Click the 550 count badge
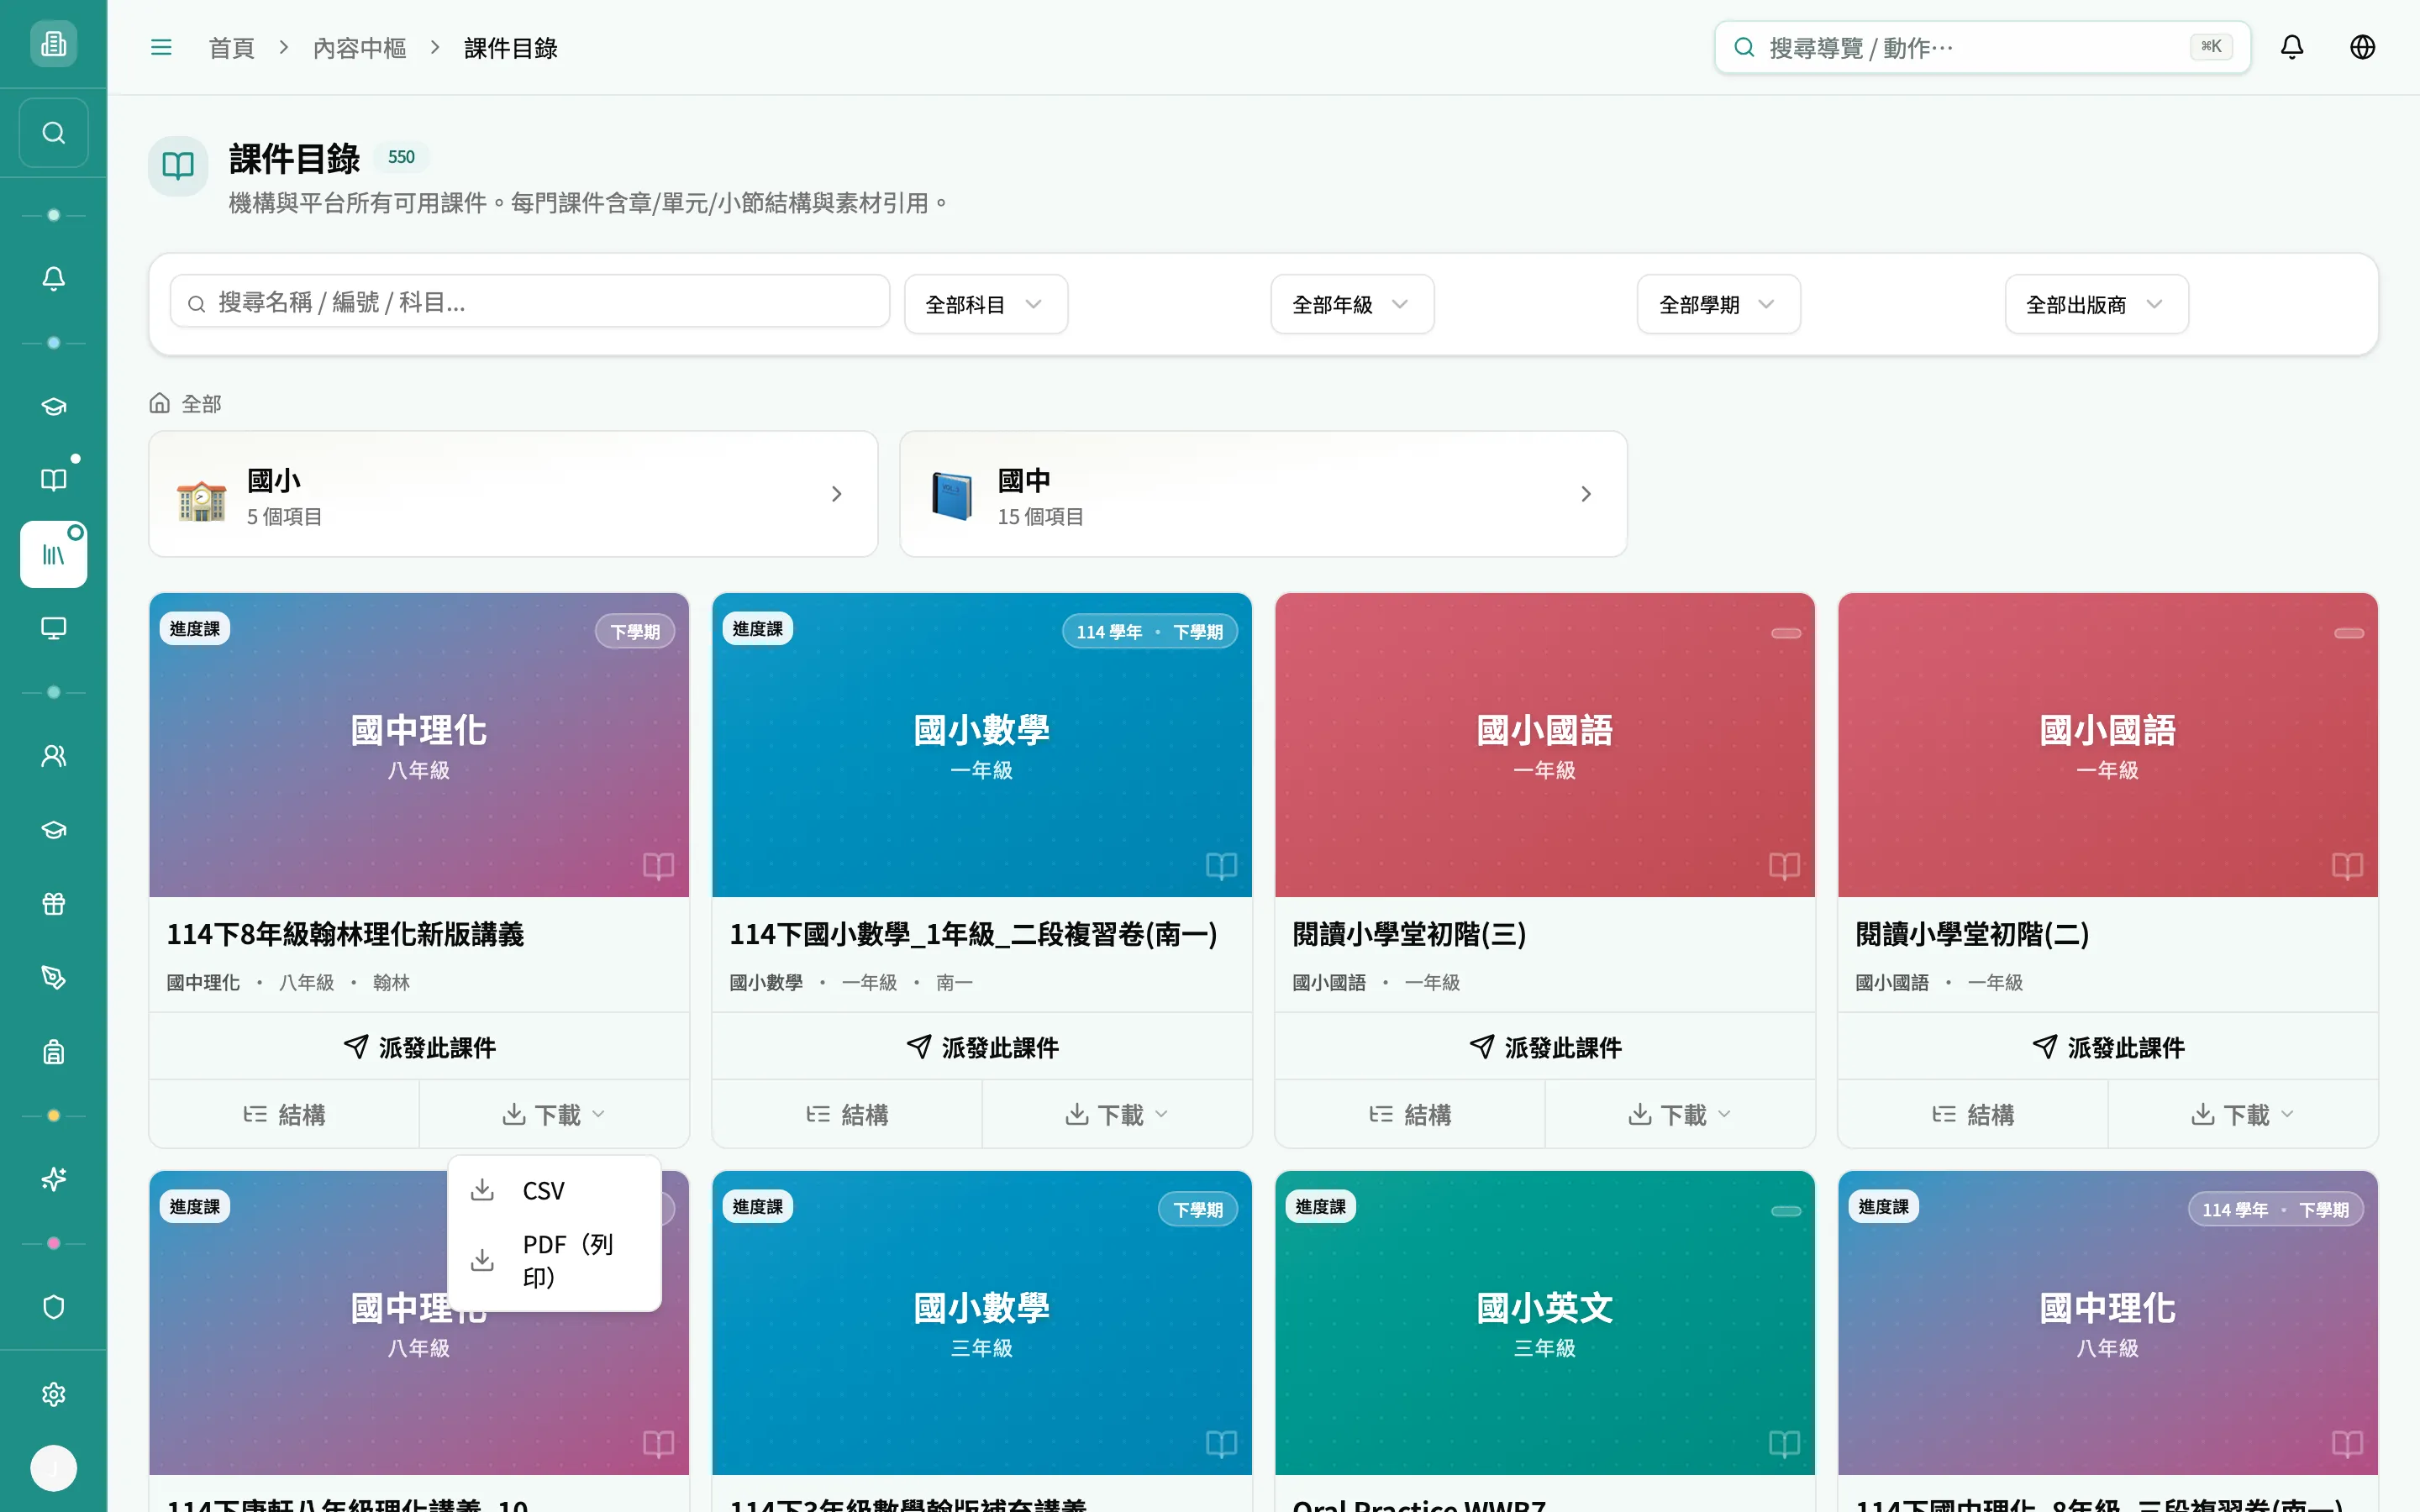The width and height of the screenshot is (2420, 1512). tap(401, 157)
